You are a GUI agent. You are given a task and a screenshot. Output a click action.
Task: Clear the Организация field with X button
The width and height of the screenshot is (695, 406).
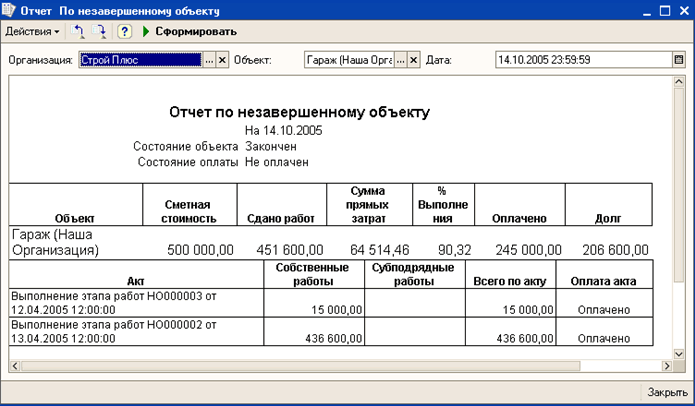(x=222, y=60)
